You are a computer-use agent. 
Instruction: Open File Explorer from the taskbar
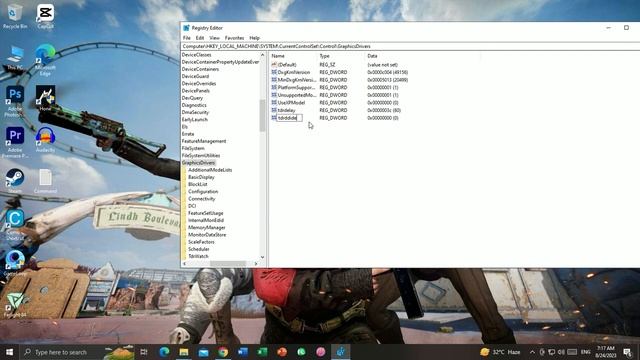point(184,352)
